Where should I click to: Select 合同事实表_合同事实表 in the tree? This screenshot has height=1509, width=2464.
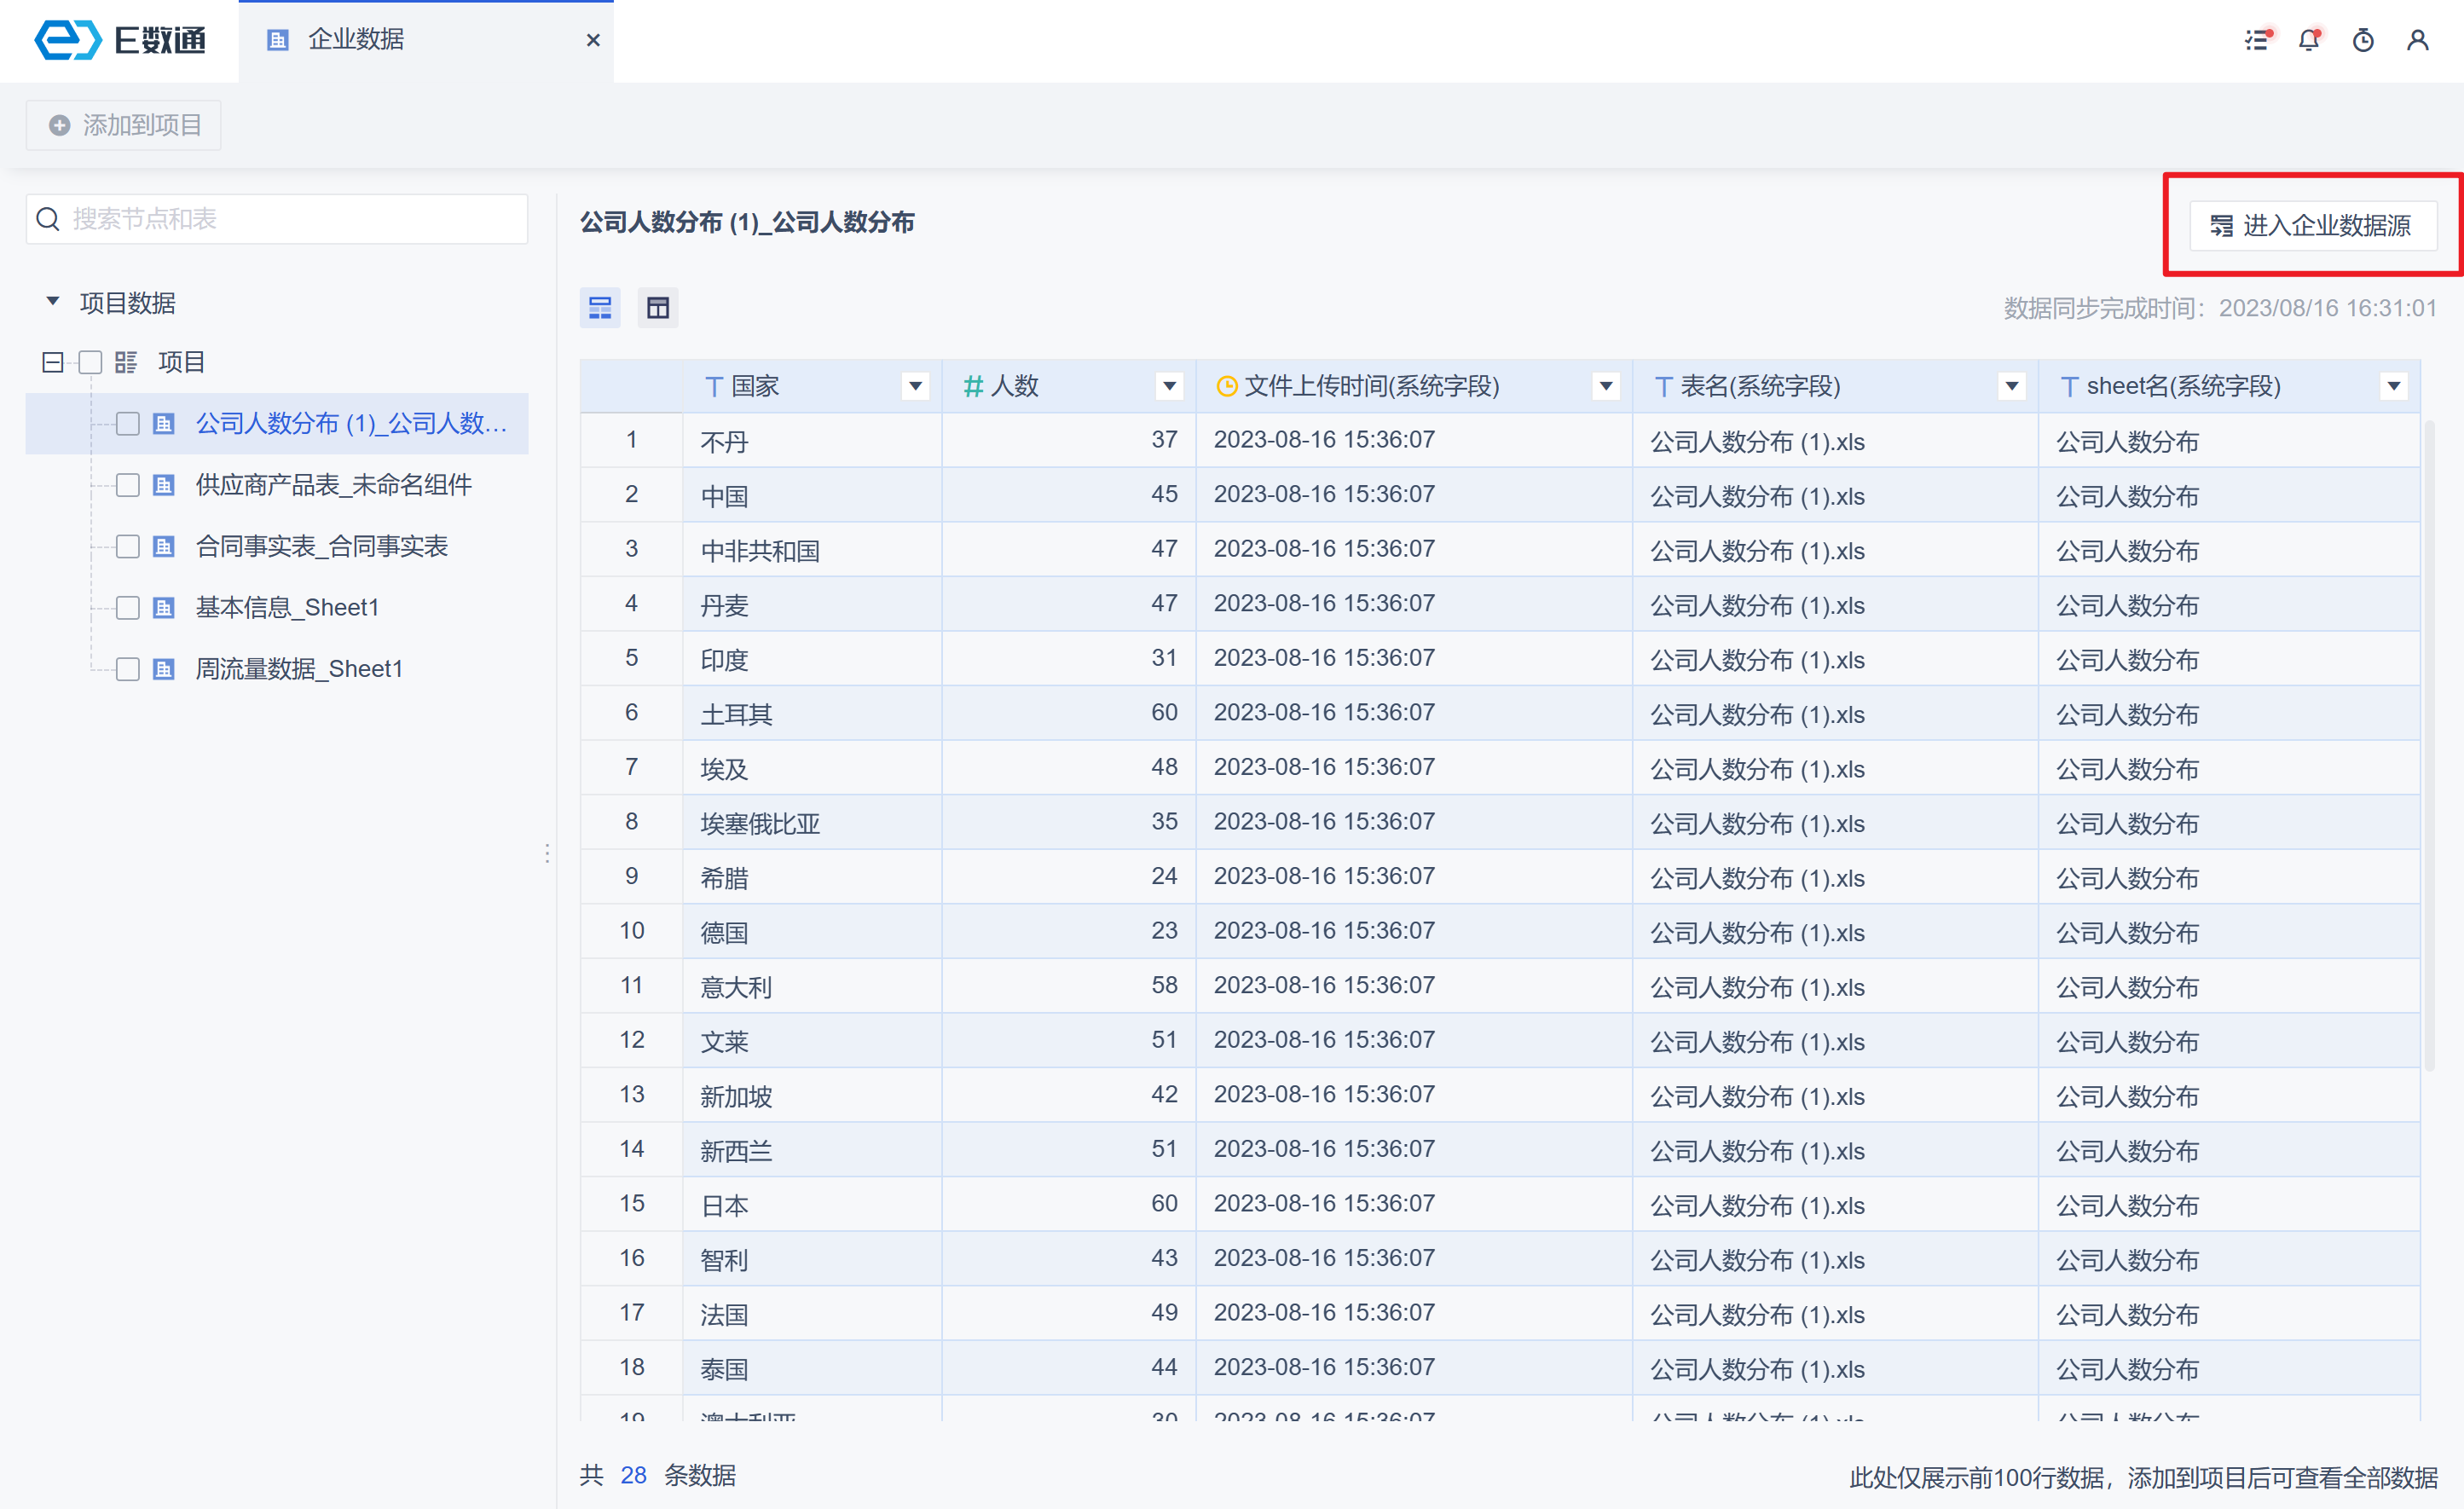coord(321,546)
